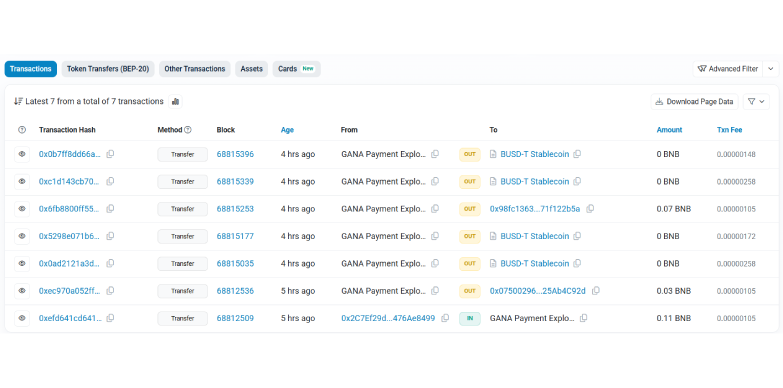Toggle the Age column header format
This screenshot has width=783, height=388.
[287, 130]
